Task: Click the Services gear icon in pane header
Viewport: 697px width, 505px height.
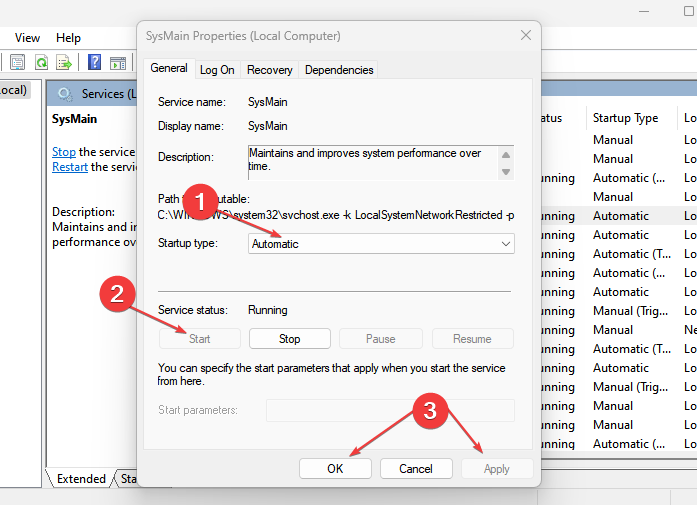Action: (x=65, y=94)
